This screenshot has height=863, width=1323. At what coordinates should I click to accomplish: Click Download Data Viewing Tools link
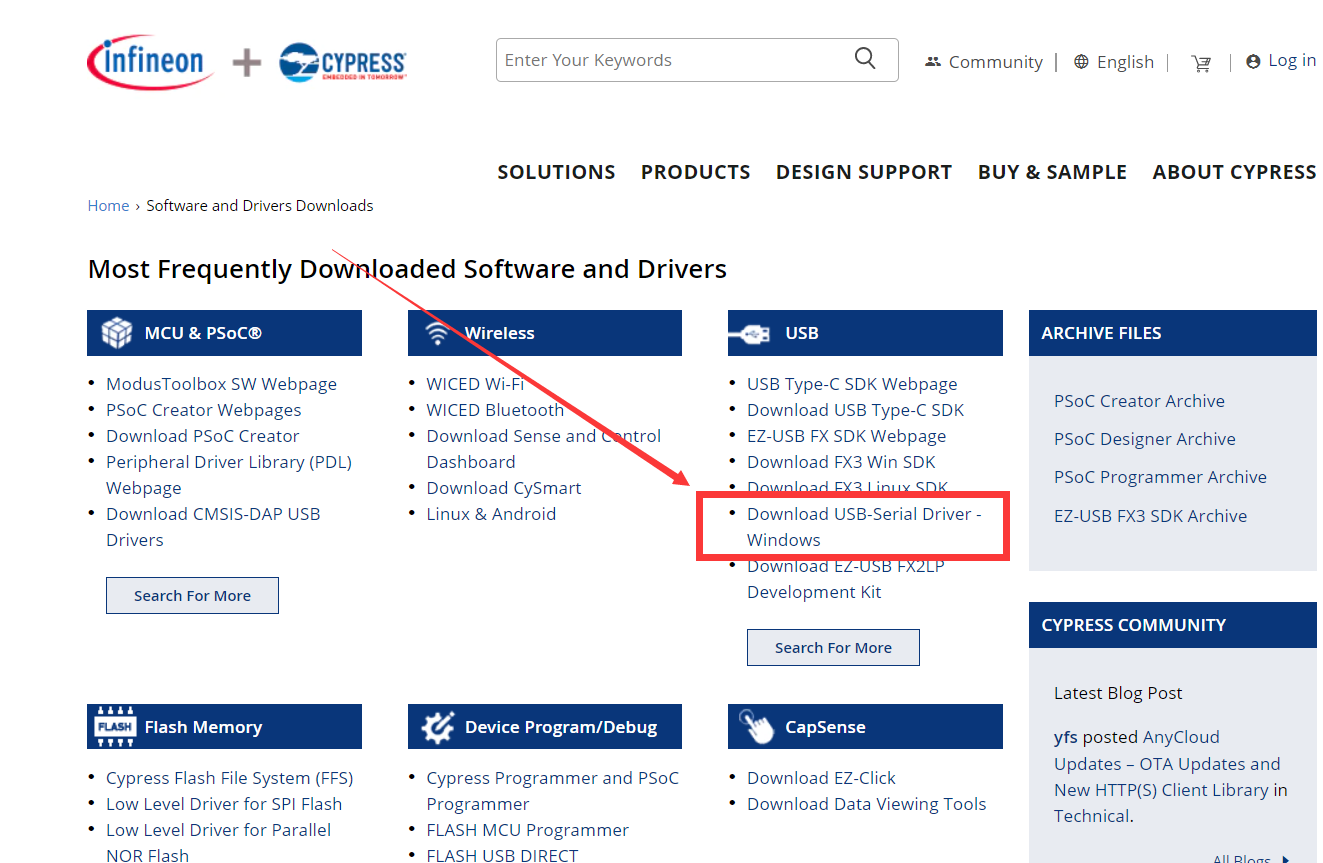[x=866, y=804]
